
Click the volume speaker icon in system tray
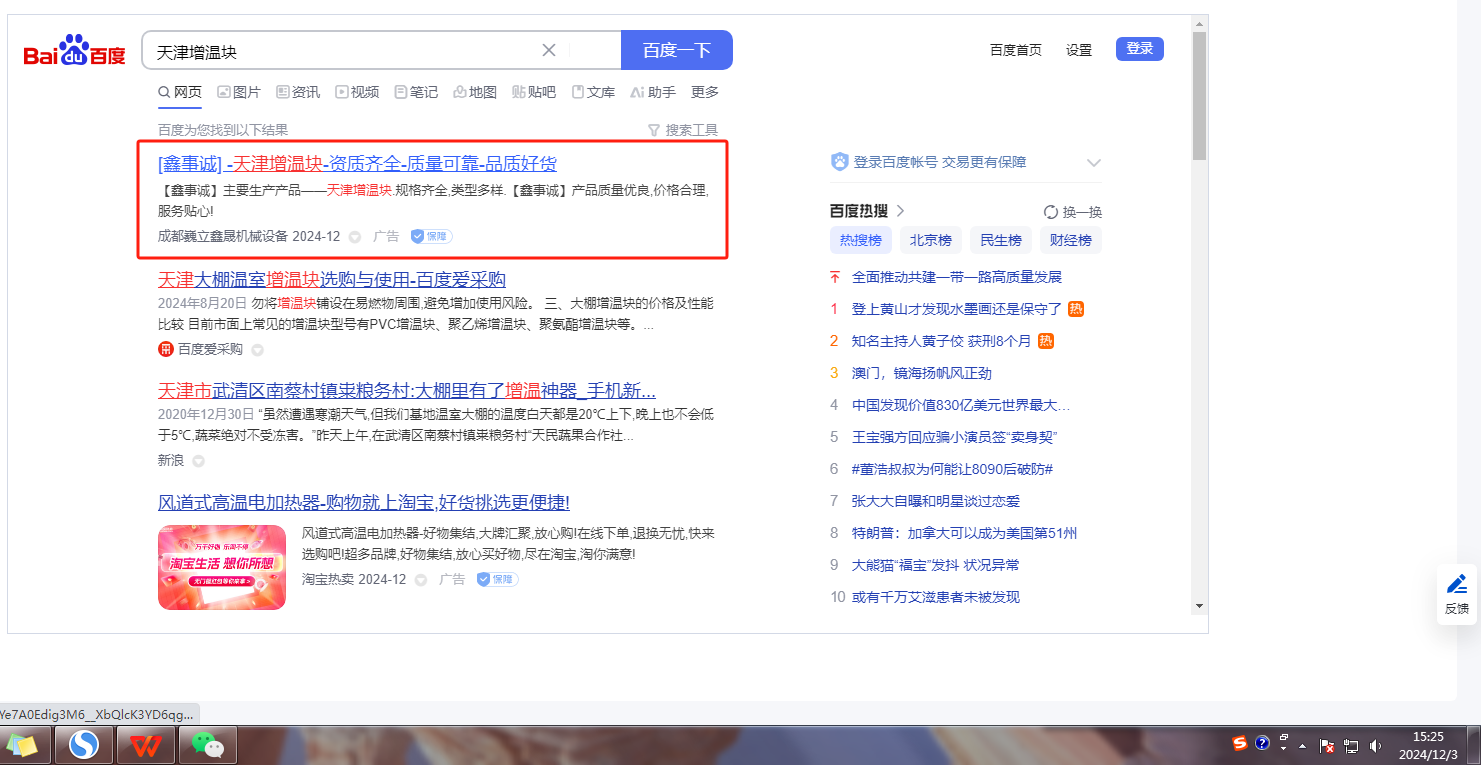[x=1376, y=746]
